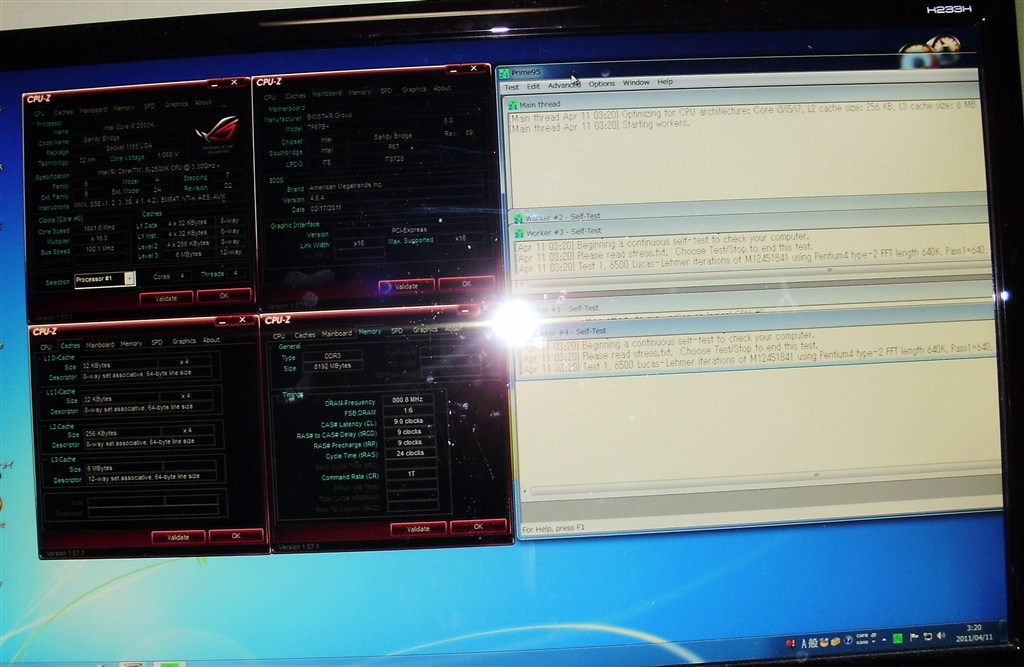Click the DRAM Frequency value 800.8 MHz

pos(408,399)
